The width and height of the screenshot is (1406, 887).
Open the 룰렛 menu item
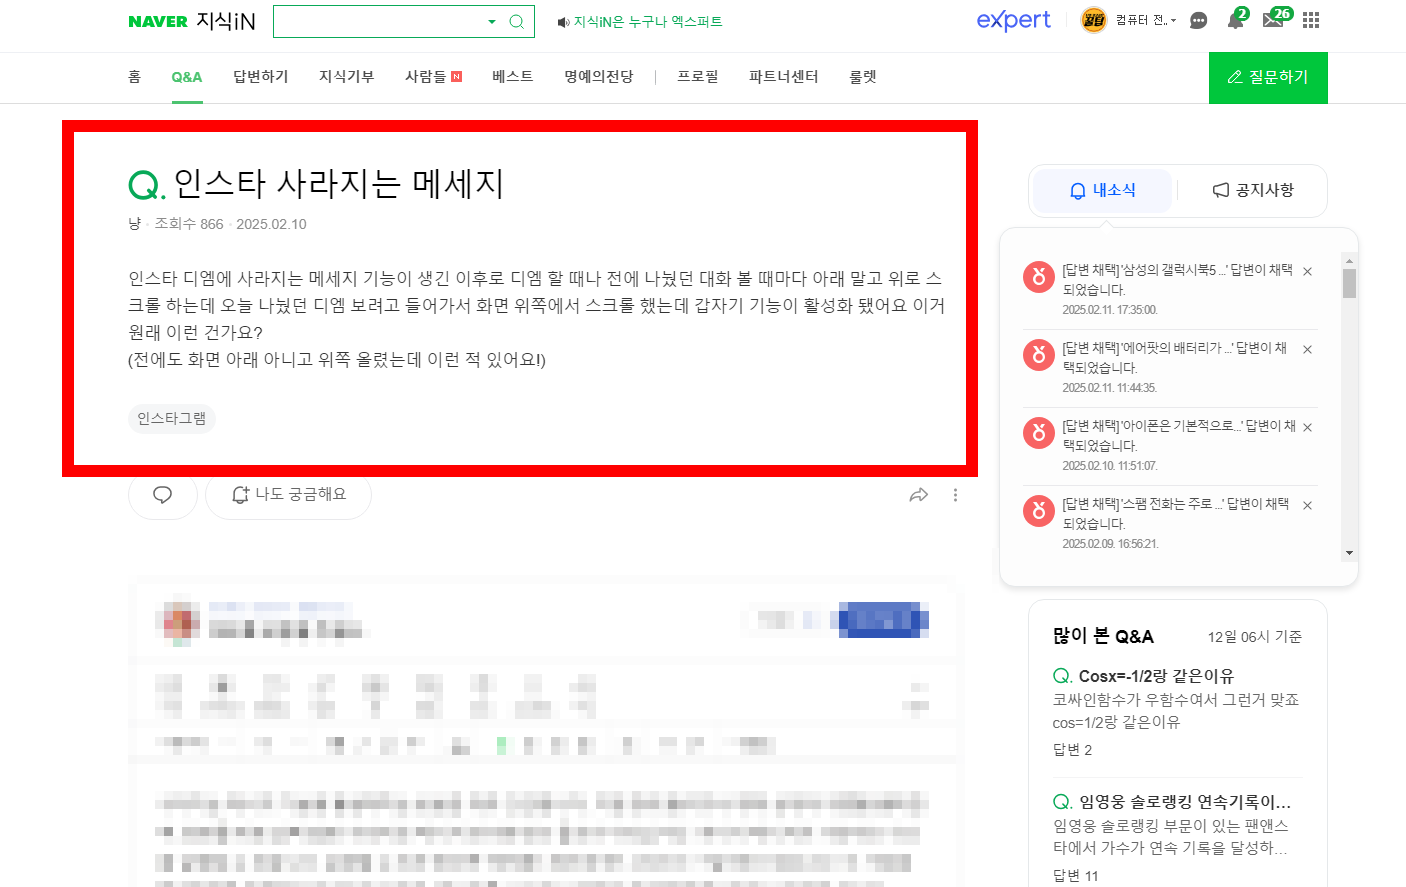tap(863, 77)
